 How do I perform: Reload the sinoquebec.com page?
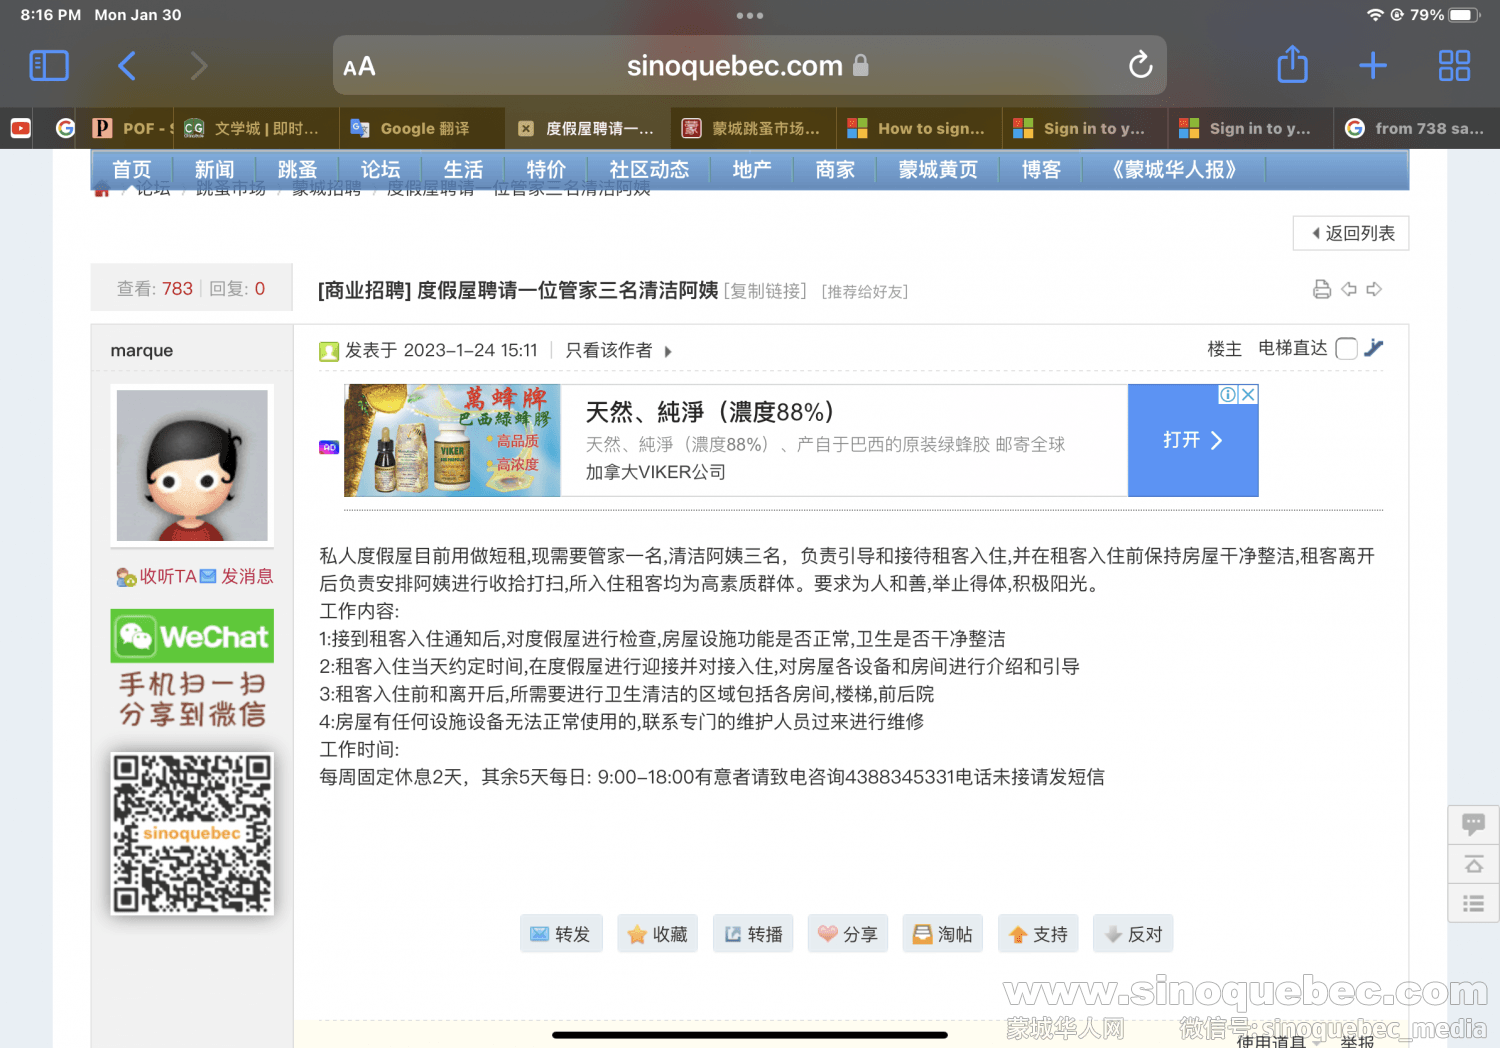pyautogui.click(x=1140, y=66)
